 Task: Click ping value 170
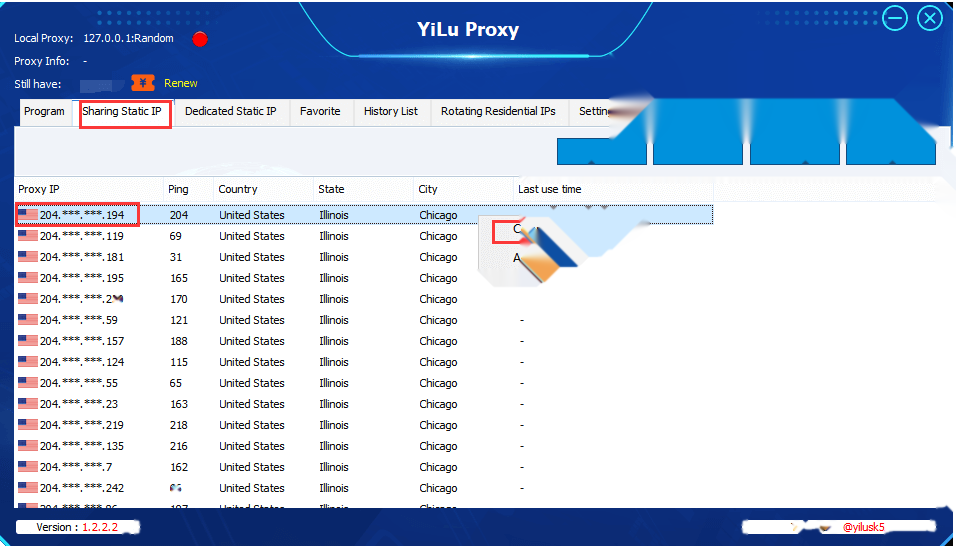pos(179,299)
